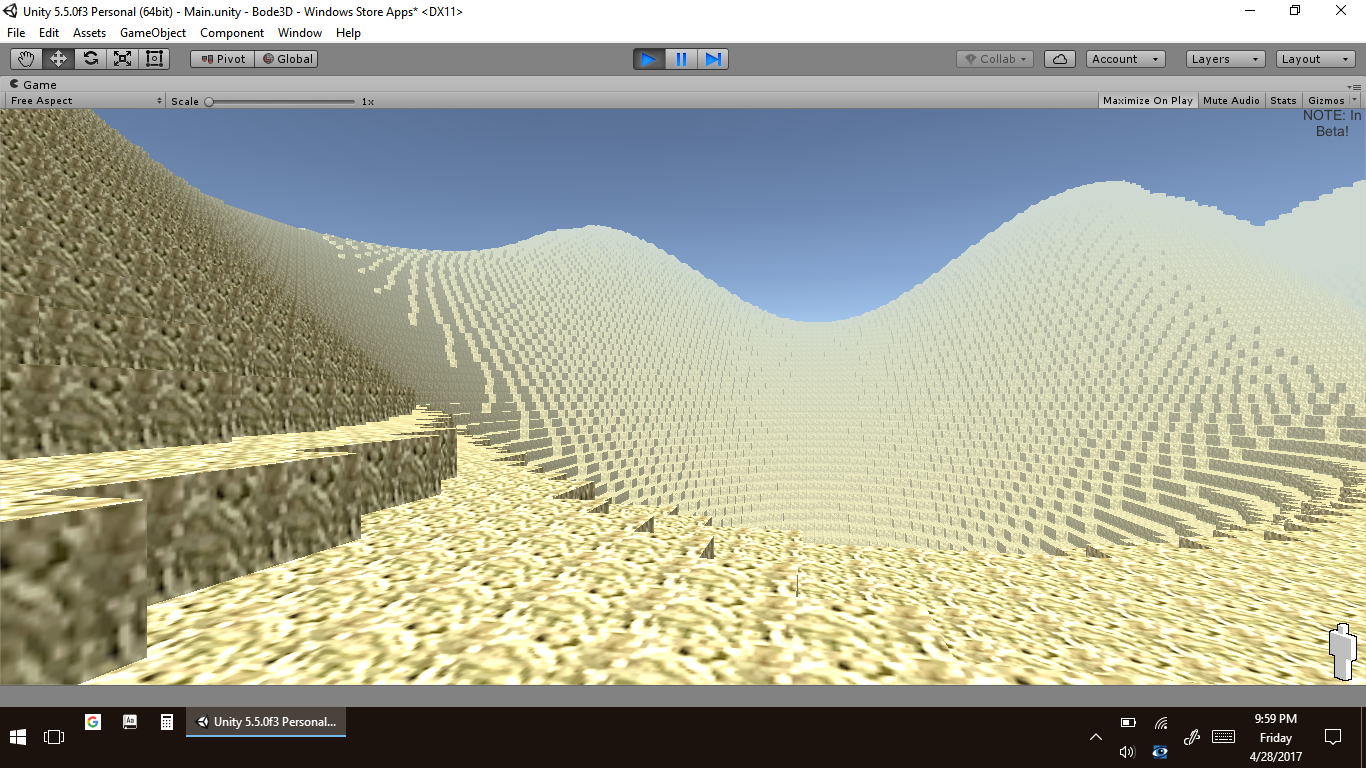Screen dimensions: 1366x768
Task: Select the Hand tool in toolbar
Action: [26, 59]
